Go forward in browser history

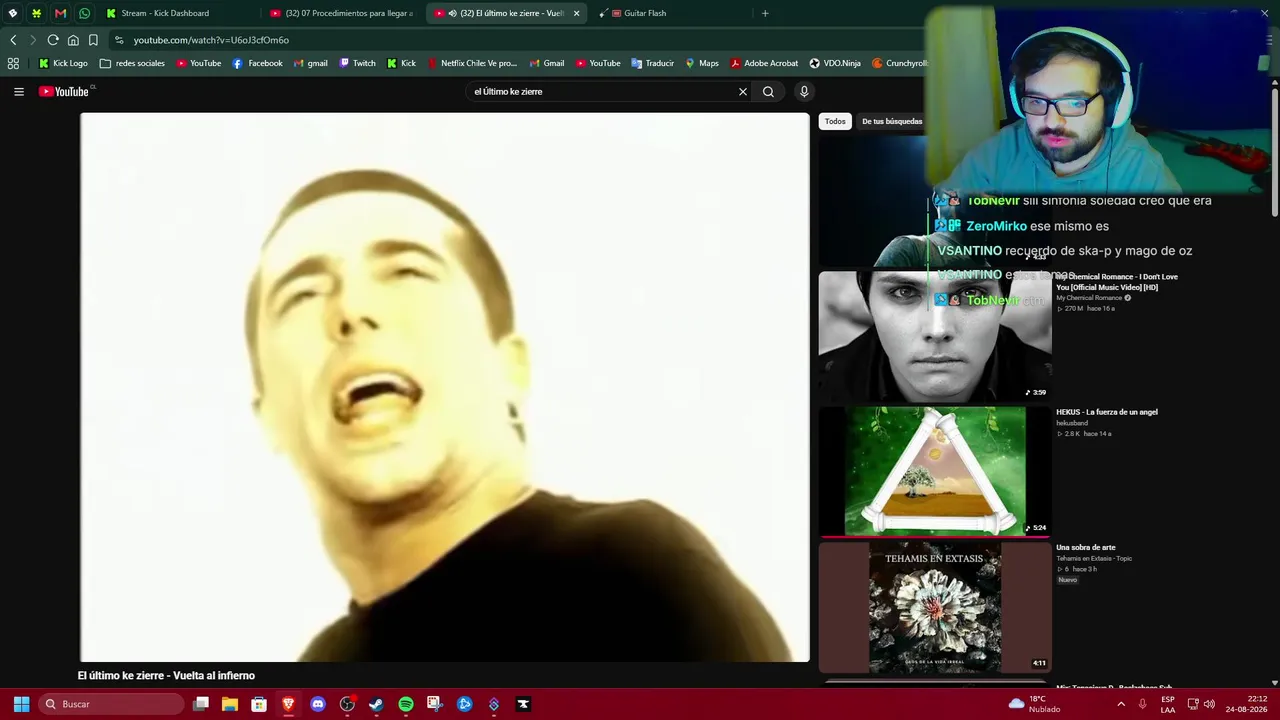(32, 40)
